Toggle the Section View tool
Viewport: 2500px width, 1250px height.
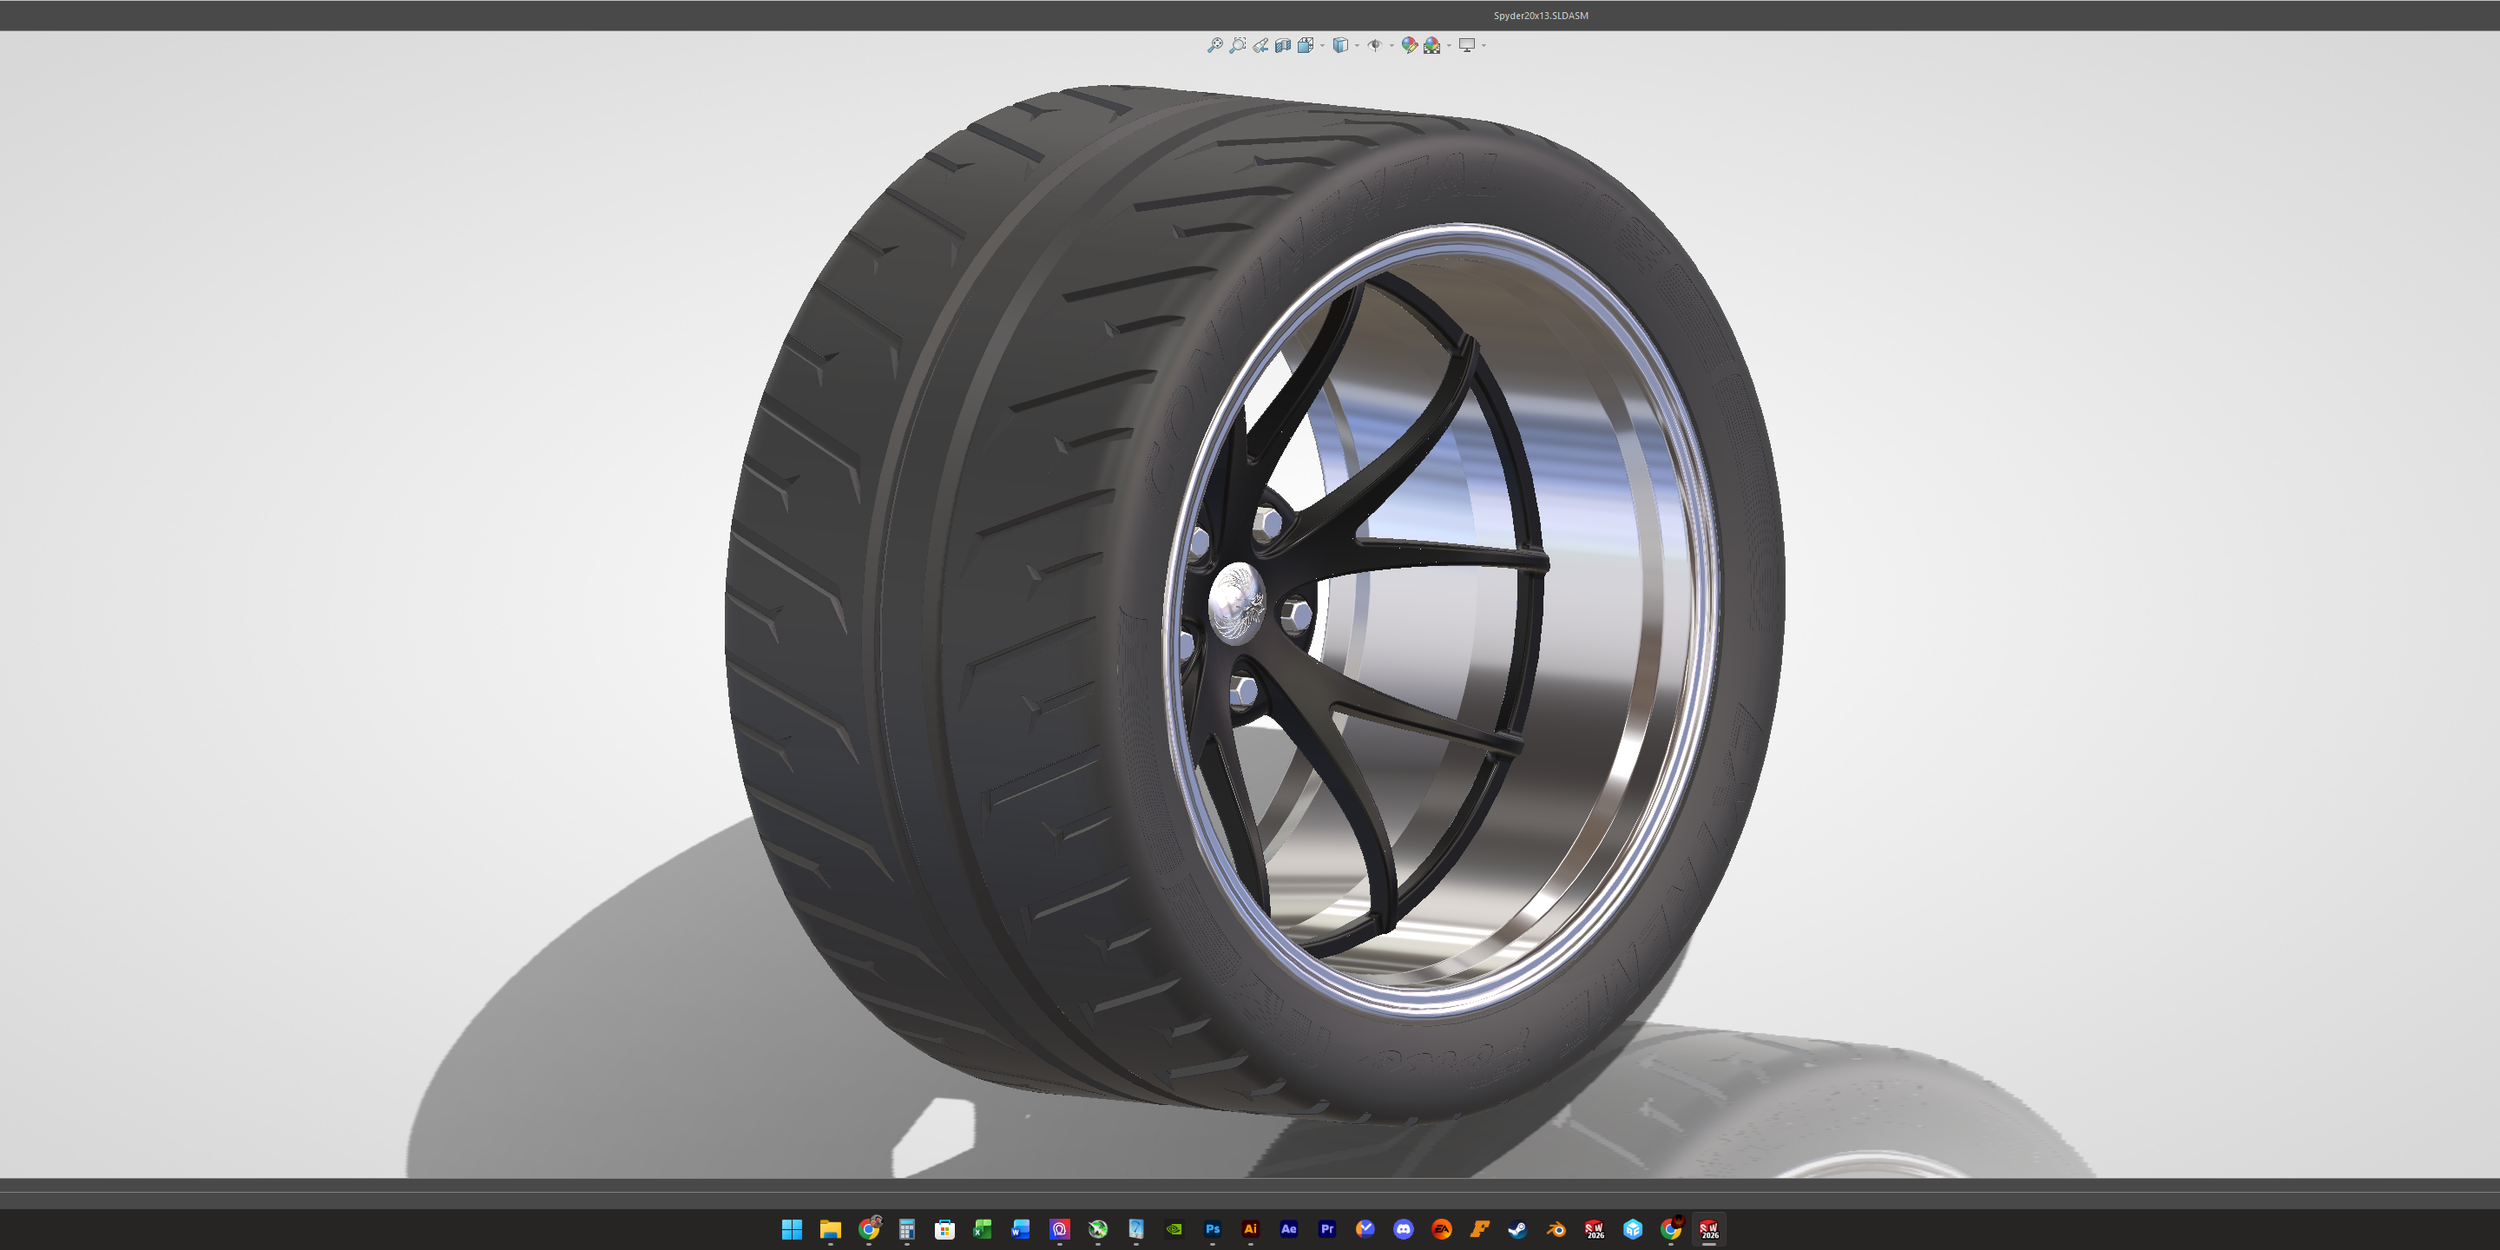[x=1283, y=45]
